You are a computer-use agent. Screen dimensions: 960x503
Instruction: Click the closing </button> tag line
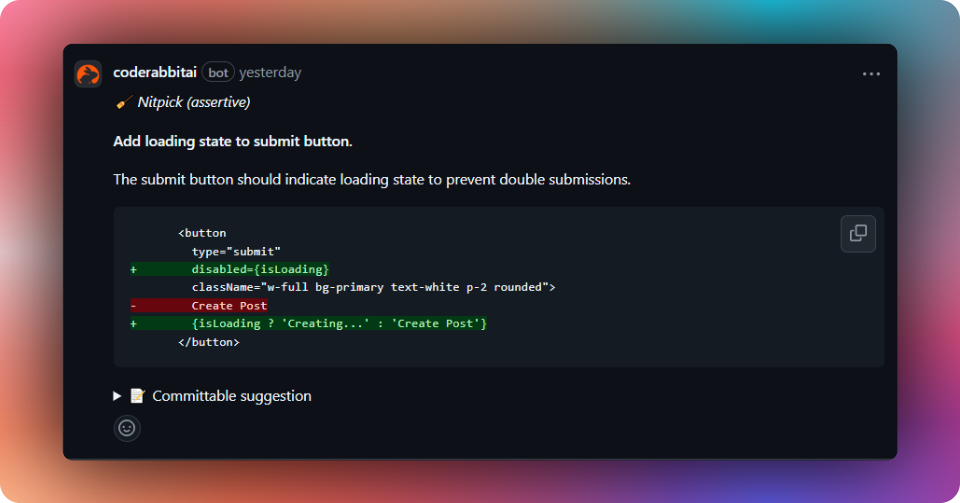209,342
